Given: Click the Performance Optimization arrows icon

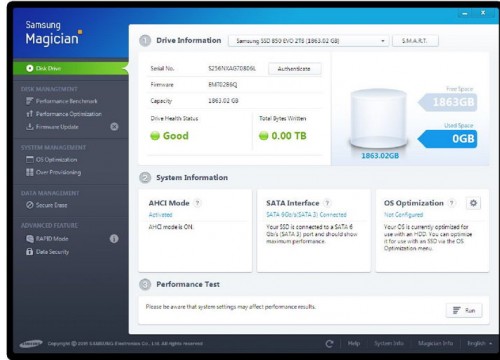Looking at the screenshot, I should pyautogui.click(x=30, y=114).
